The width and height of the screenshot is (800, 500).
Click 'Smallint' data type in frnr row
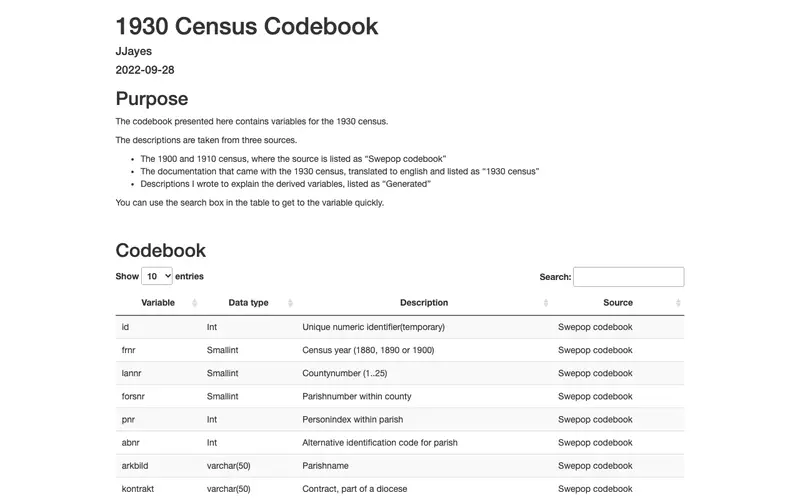[x=222, y=350]
